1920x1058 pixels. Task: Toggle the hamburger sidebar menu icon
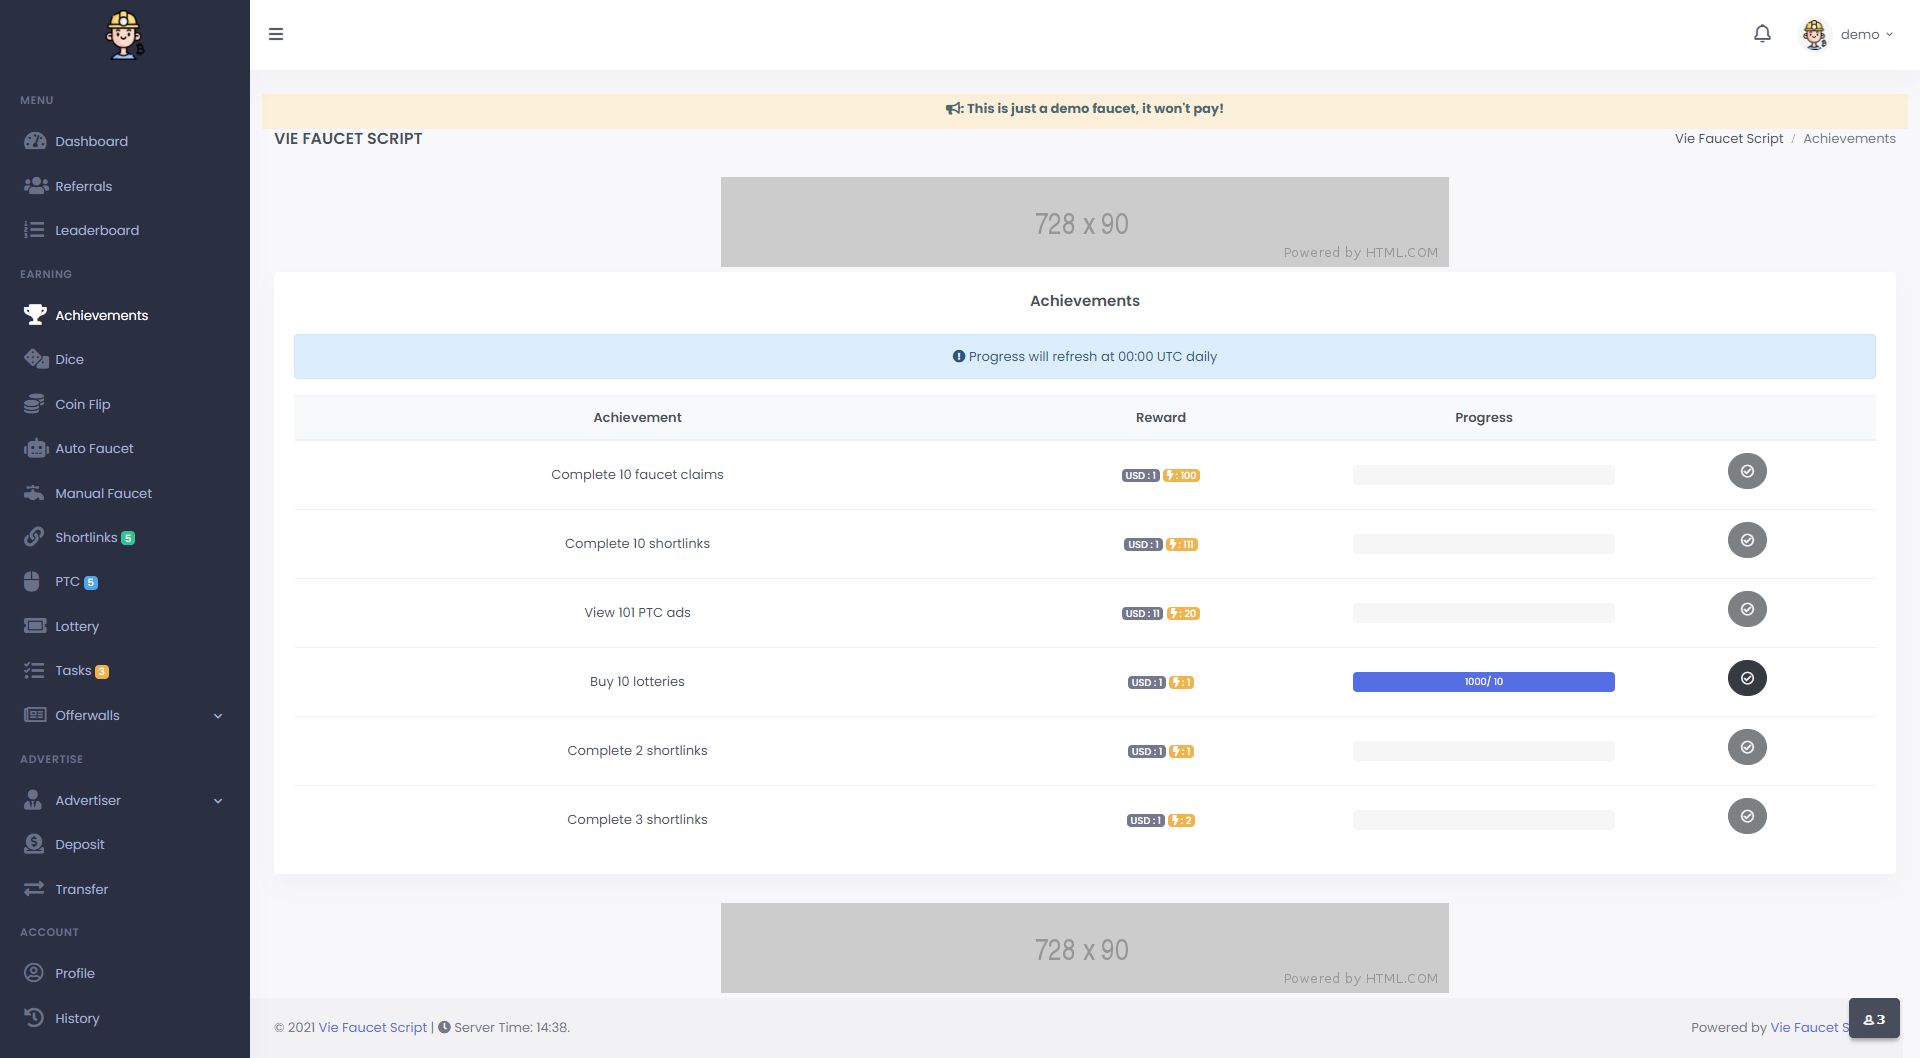[x=276, y=34]
